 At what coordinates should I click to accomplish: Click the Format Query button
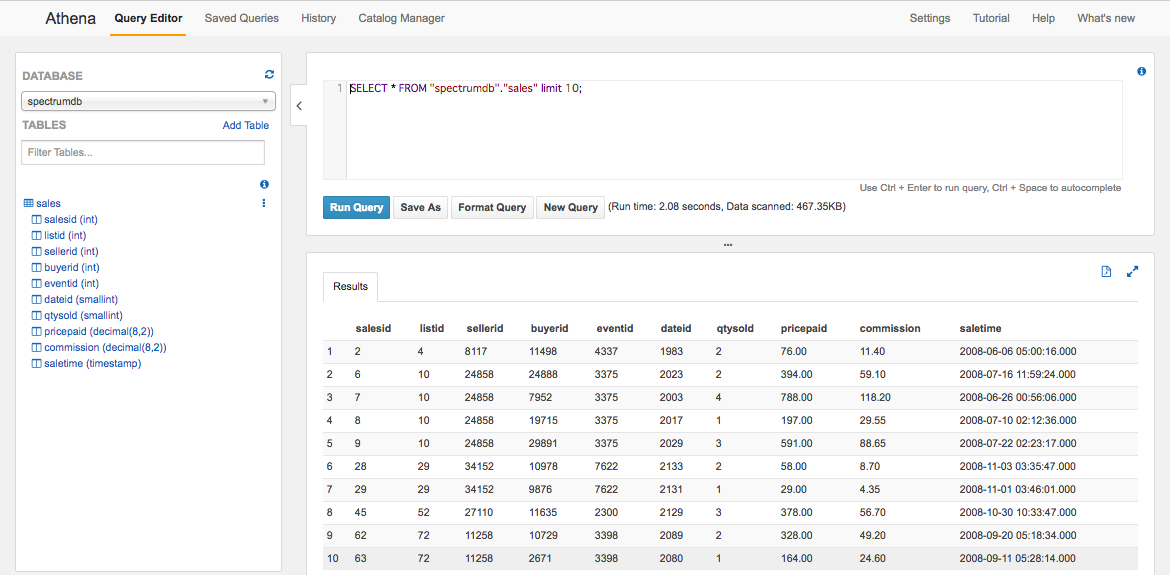492,207
